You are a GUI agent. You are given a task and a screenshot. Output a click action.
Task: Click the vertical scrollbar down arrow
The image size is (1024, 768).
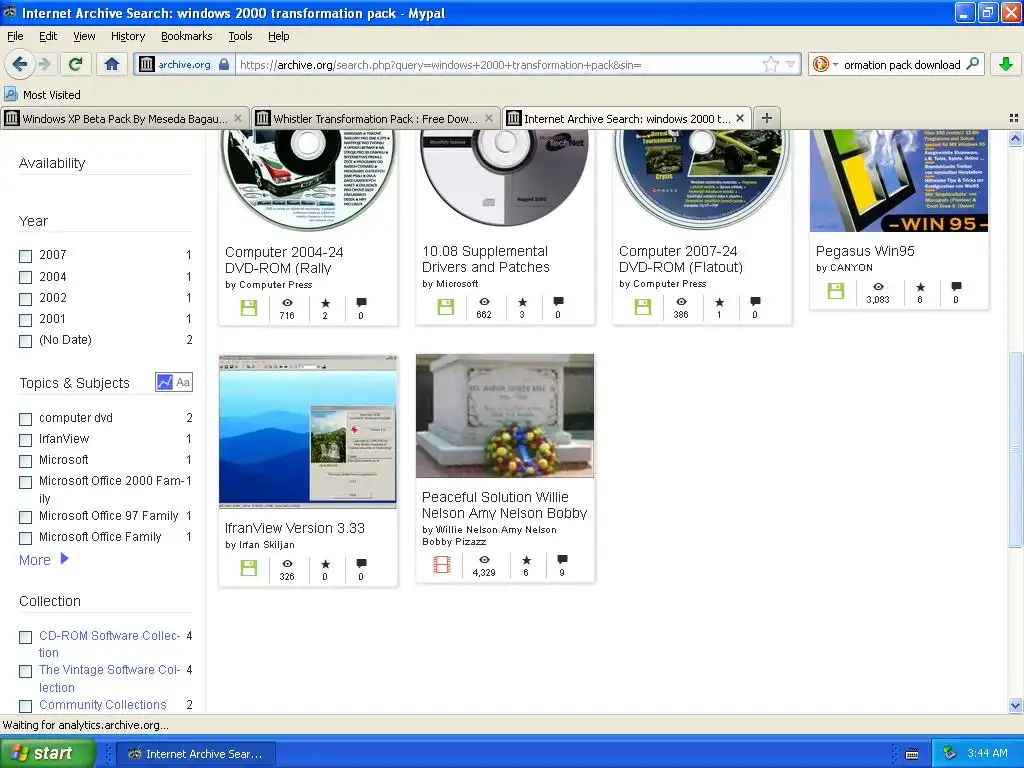1015,705
